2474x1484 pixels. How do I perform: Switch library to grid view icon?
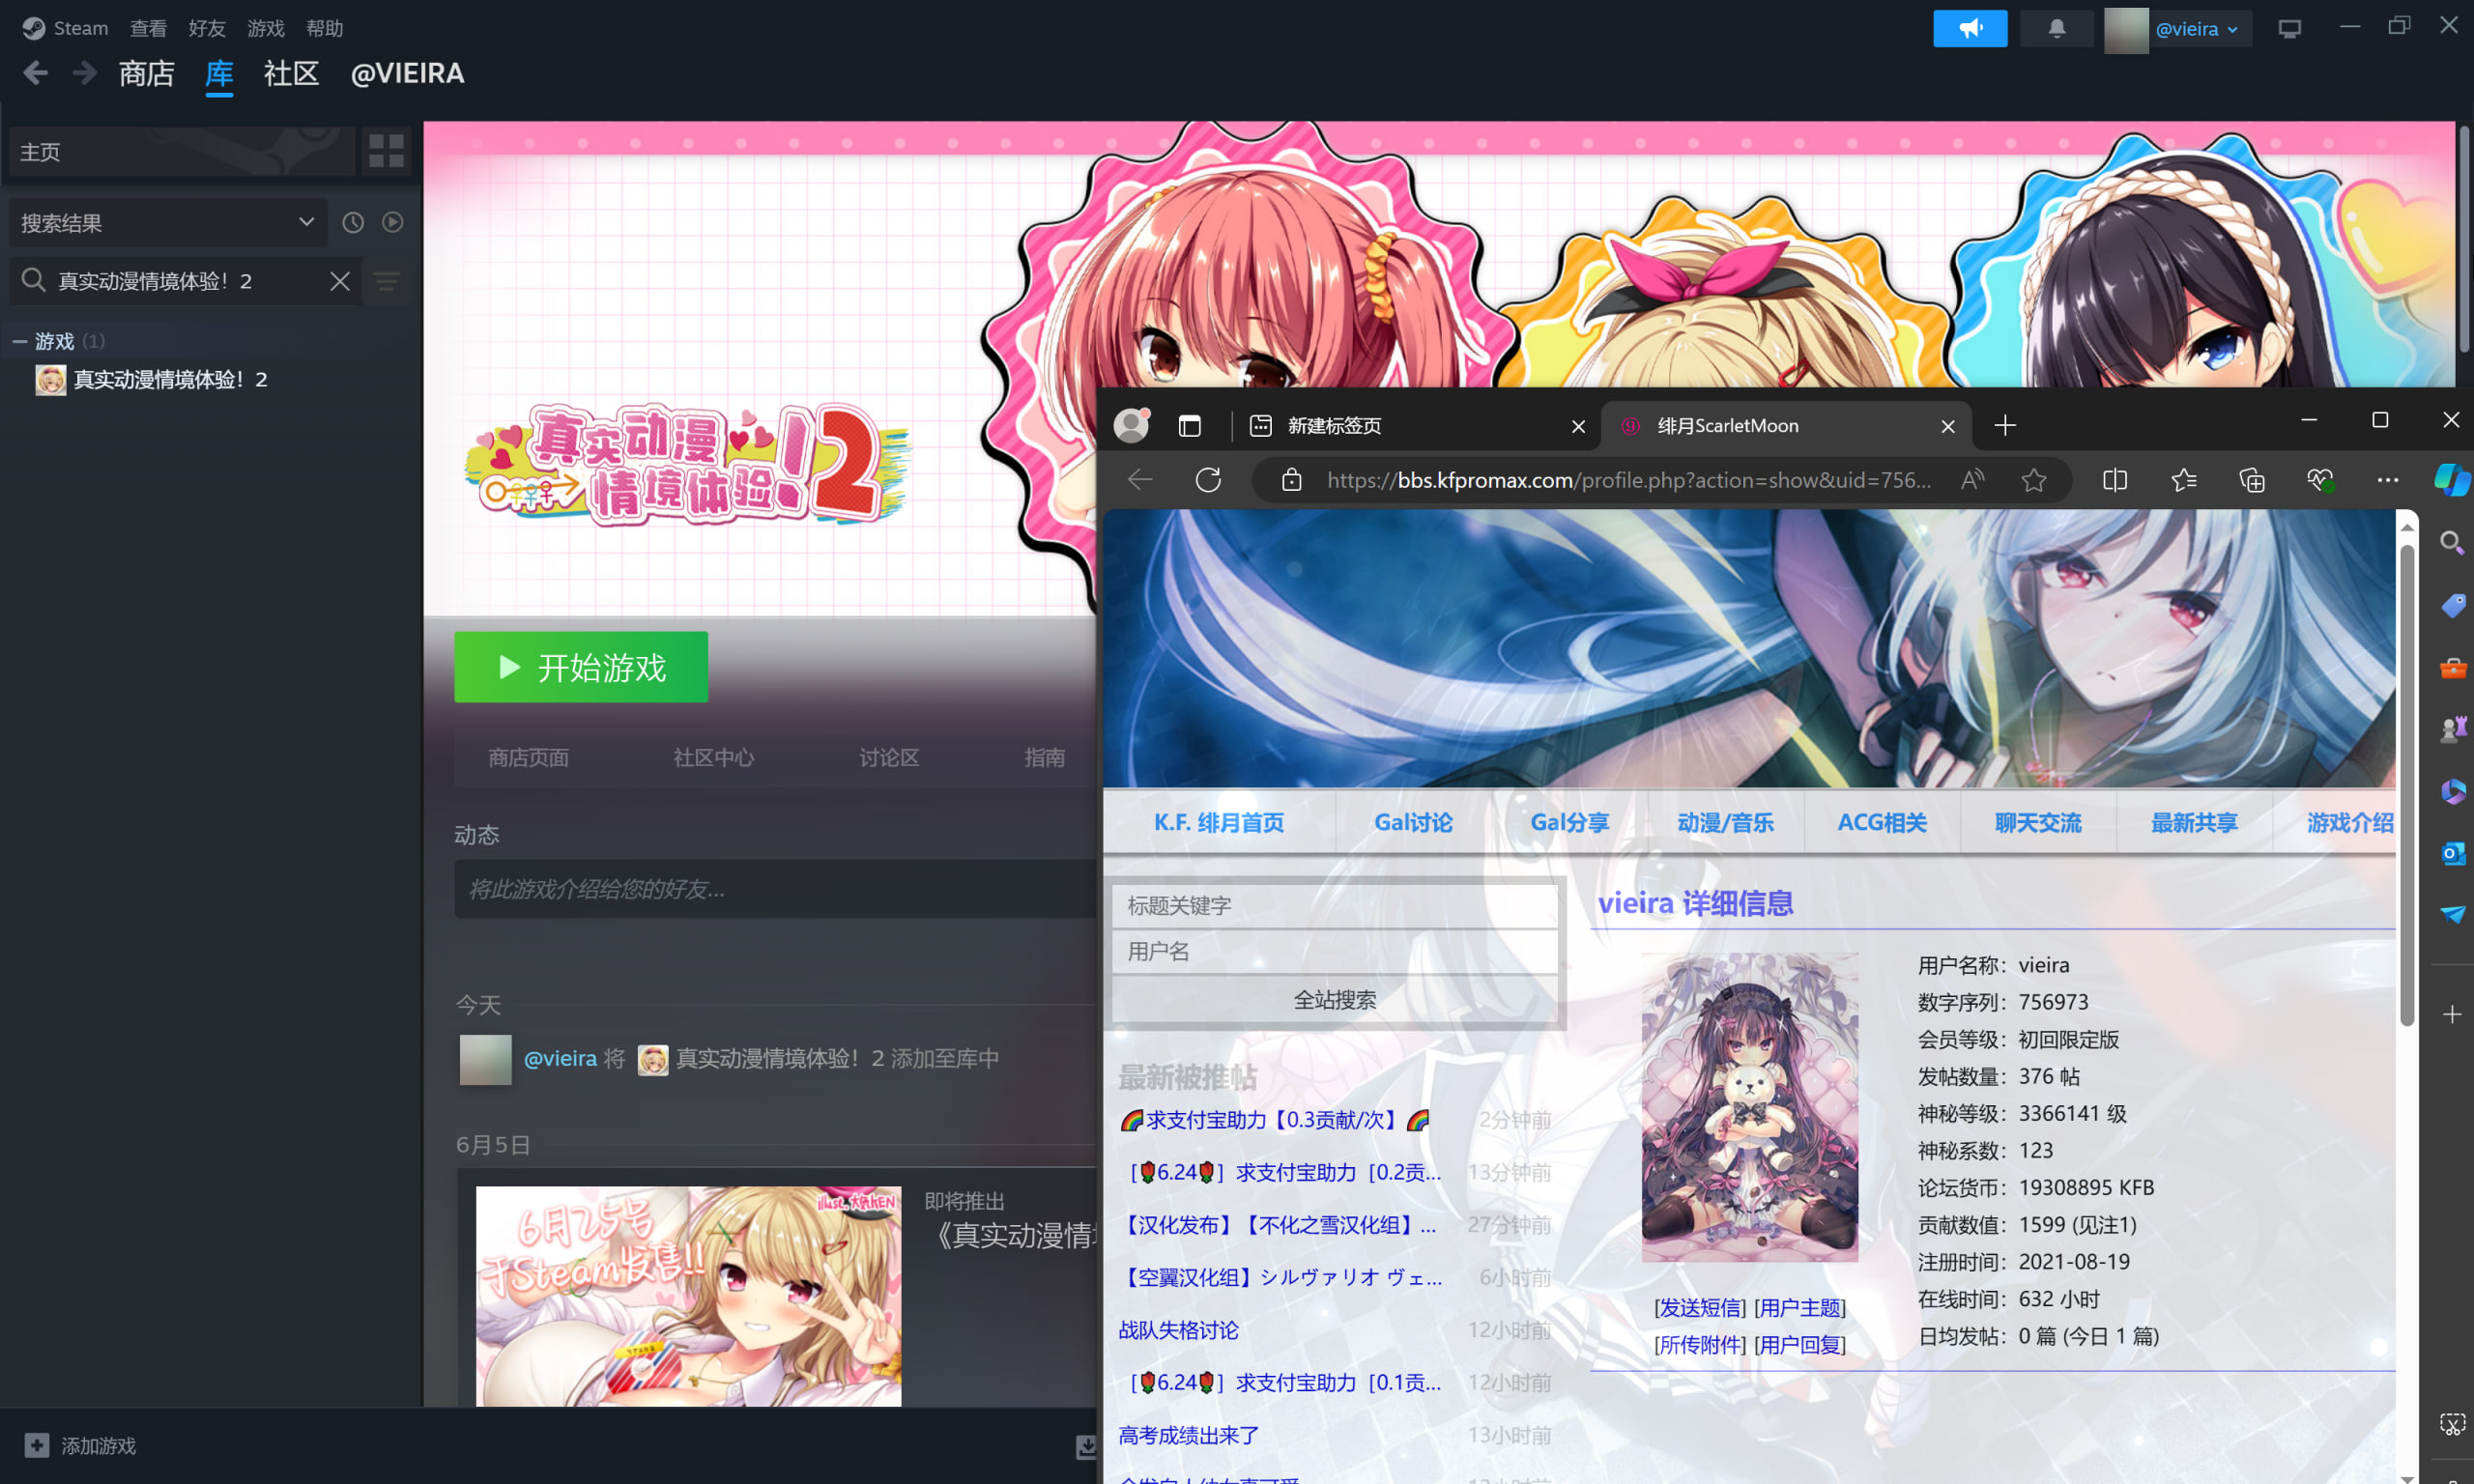click(x=386, y=151)
